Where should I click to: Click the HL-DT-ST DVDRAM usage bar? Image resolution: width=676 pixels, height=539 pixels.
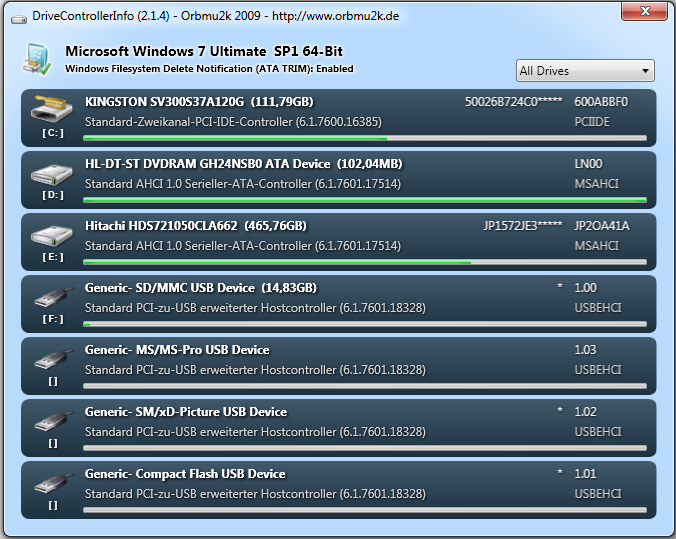[x=365, y=200]
